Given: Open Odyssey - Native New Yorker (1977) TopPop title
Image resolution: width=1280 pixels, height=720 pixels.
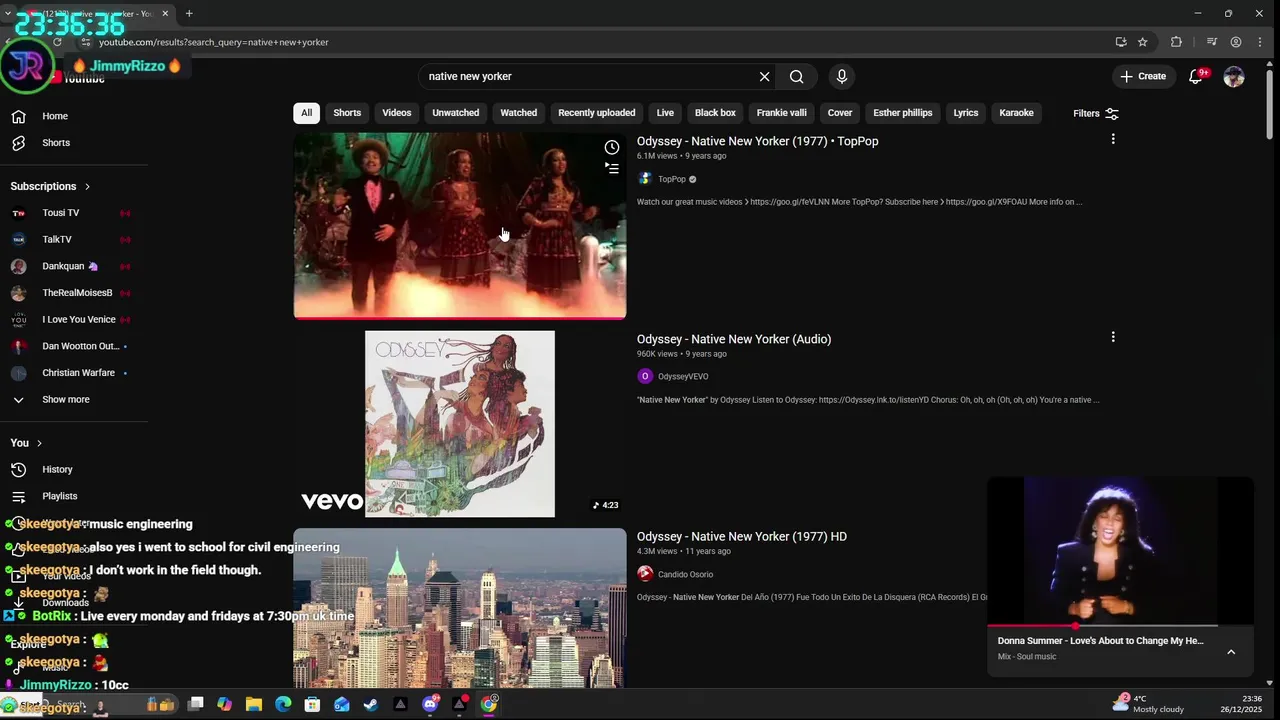Looking at the screenshot, I should pos(757,141).
